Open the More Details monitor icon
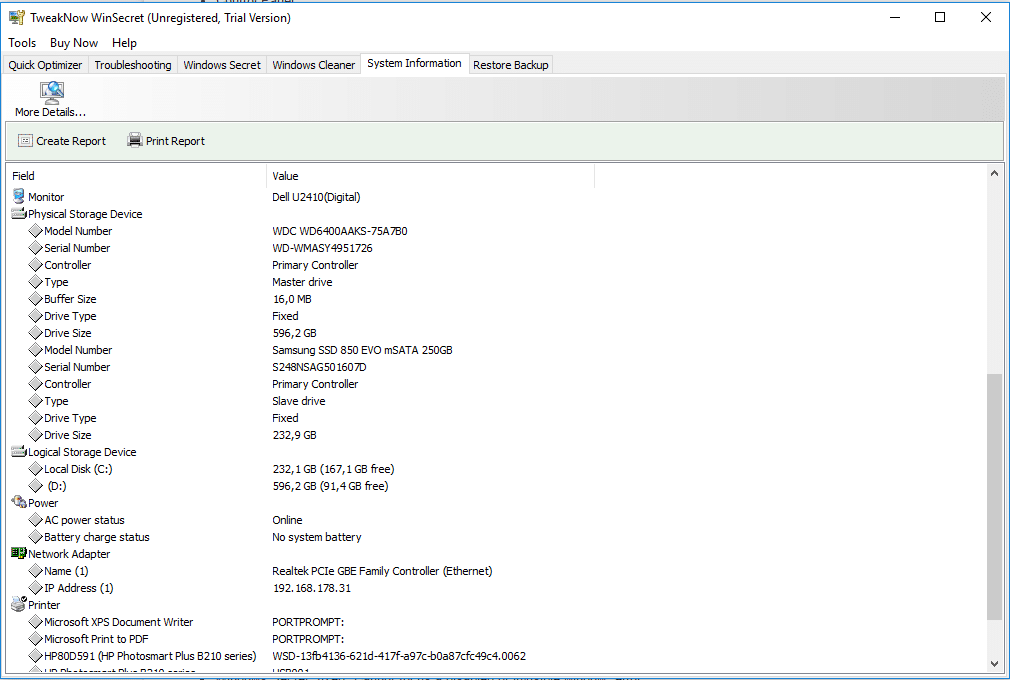 pyautogui.click(x=52, y=93)
